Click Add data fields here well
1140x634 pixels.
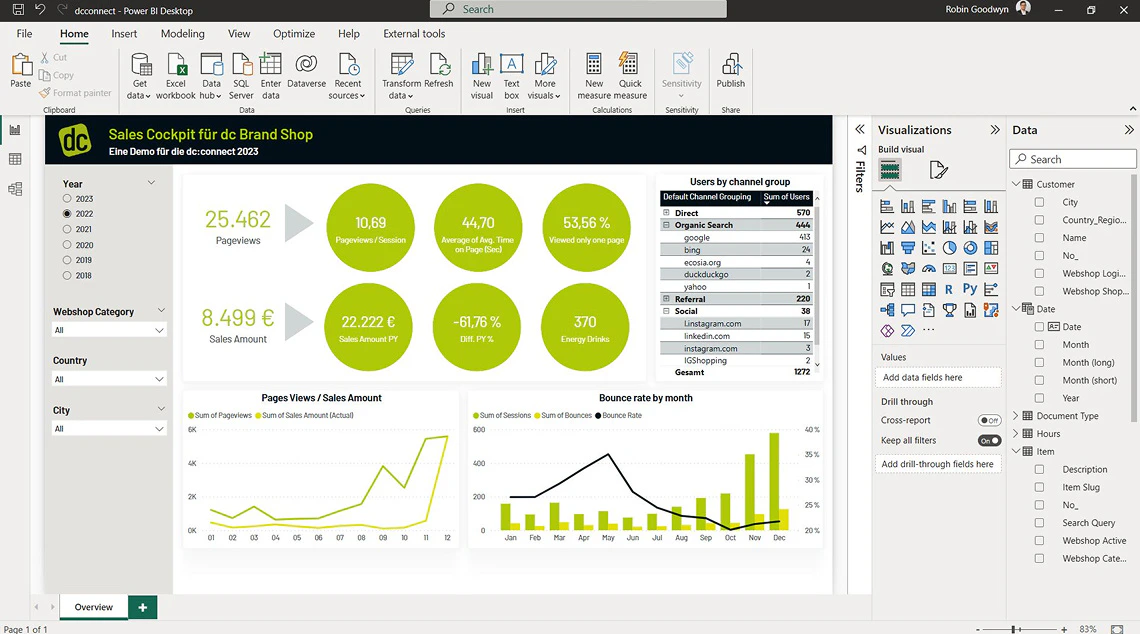click(x=938, y=377)
